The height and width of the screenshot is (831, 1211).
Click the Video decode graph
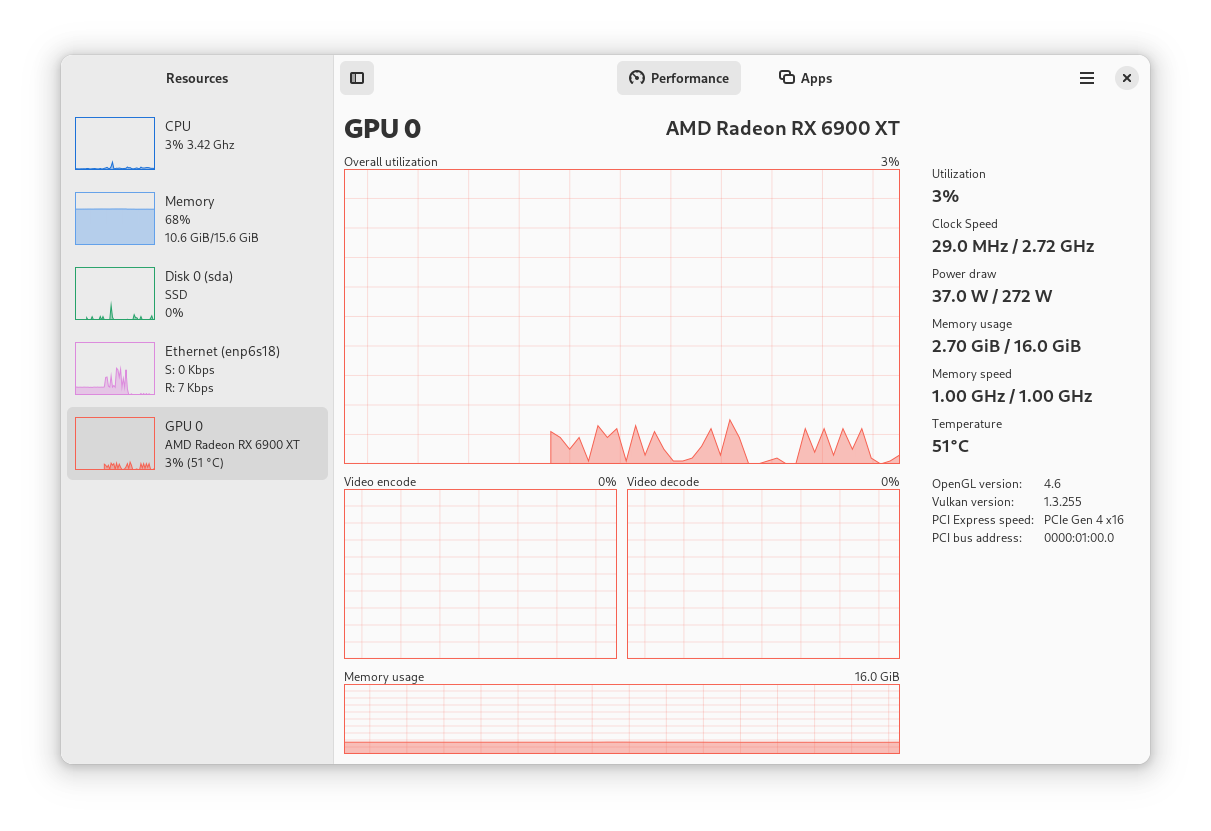click(x=763, y=574)
